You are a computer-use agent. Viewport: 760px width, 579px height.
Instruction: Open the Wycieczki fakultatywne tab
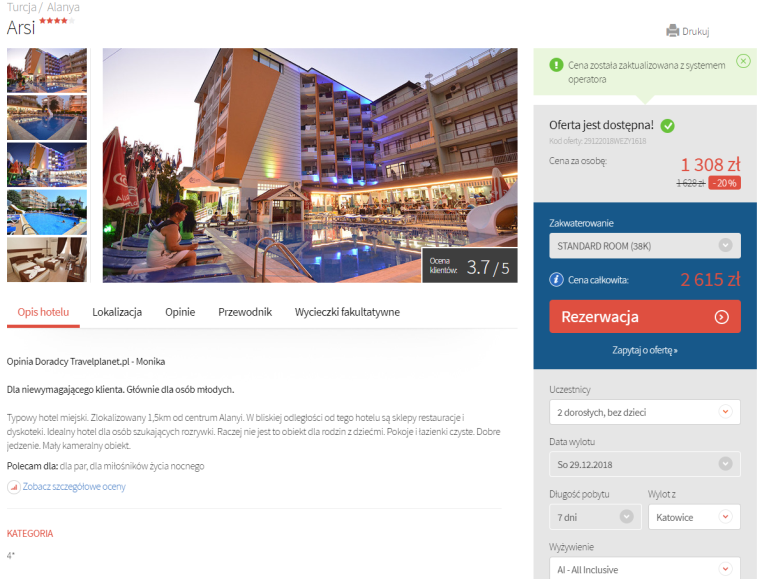point(347,312)
